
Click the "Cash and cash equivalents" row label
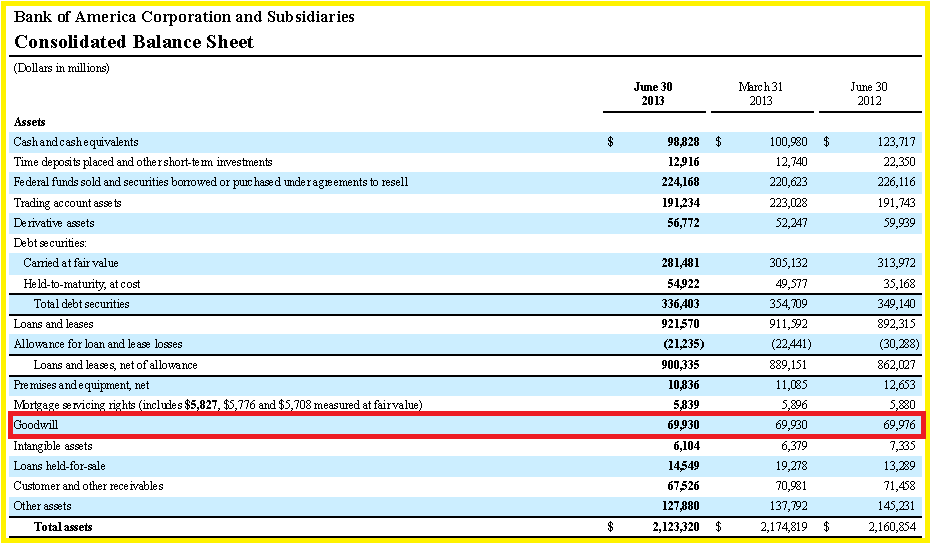tap(75, 142)
